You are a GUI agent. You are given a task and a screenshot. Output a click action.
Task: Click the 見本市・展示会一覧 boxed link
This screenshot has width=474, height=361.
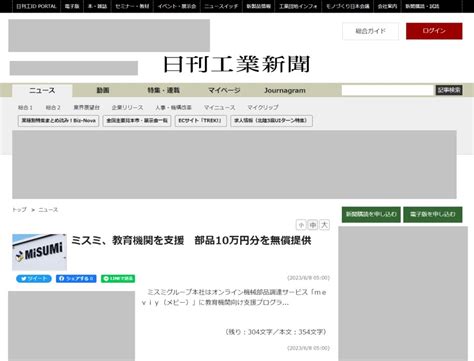(137, 121)
